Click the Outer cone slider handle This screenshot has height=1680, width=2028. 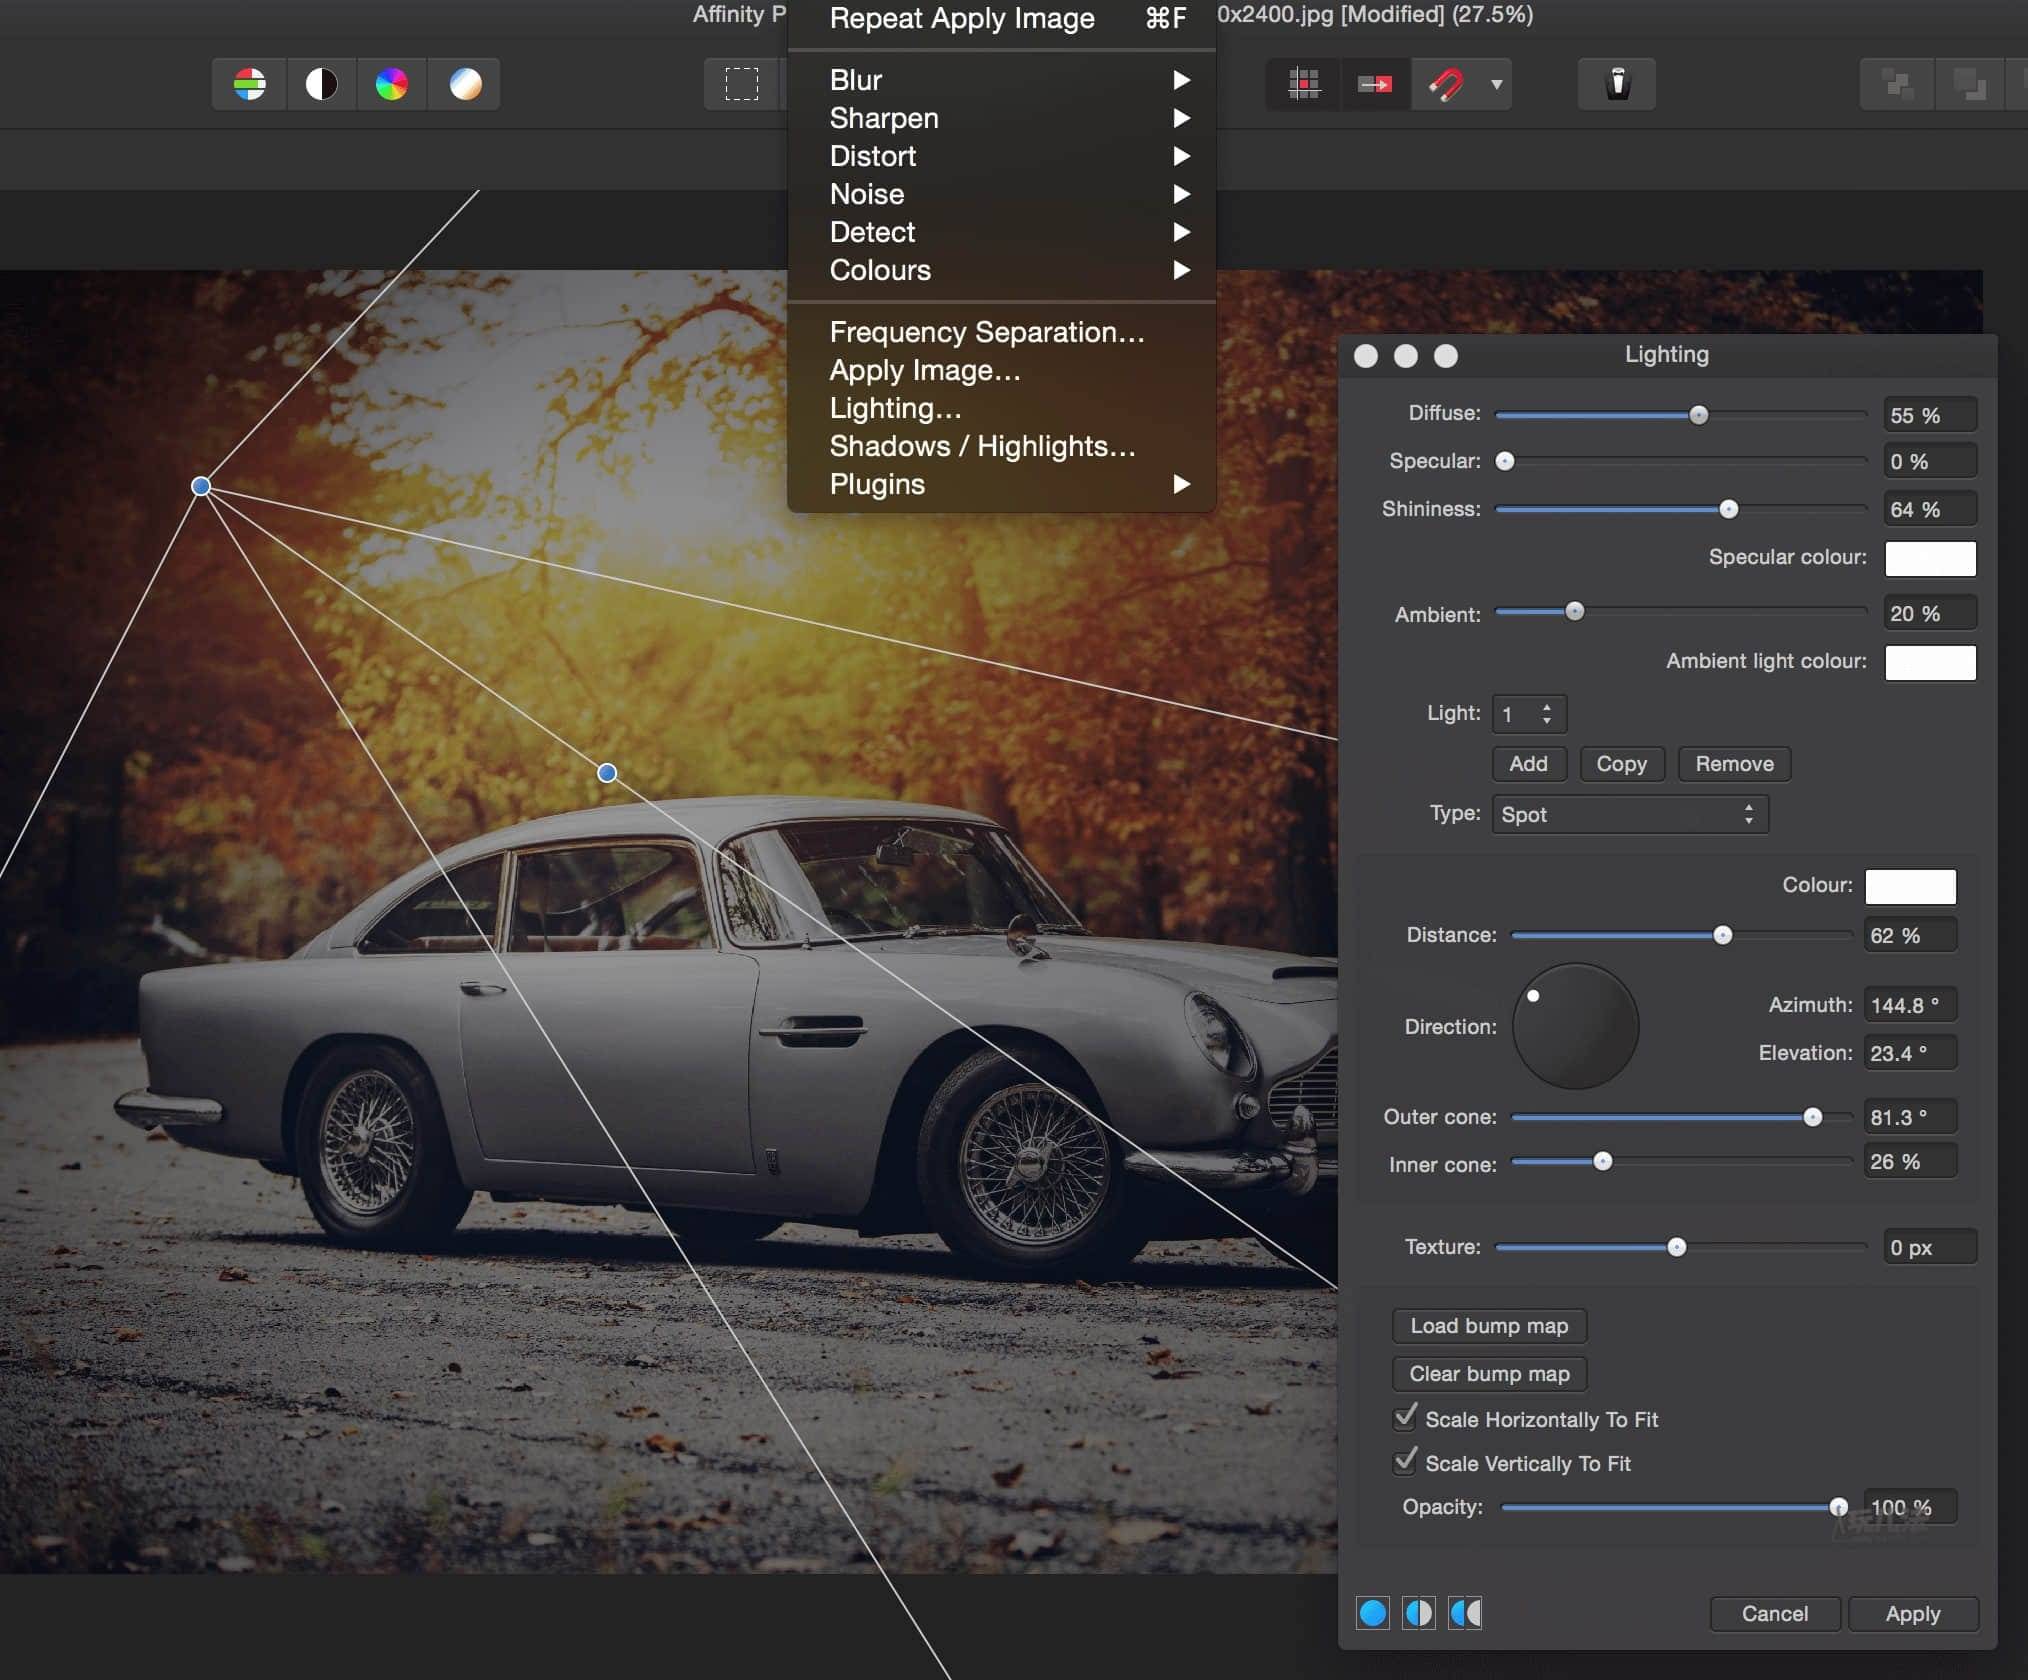[x=1812, y=1117]
